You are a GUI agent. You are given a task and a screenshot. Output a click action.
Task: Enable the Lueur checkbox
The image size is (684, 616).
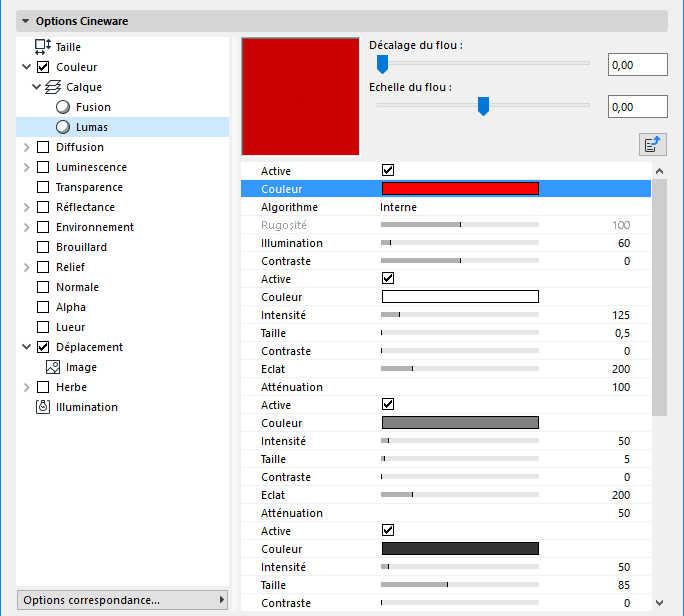(43, 327)
